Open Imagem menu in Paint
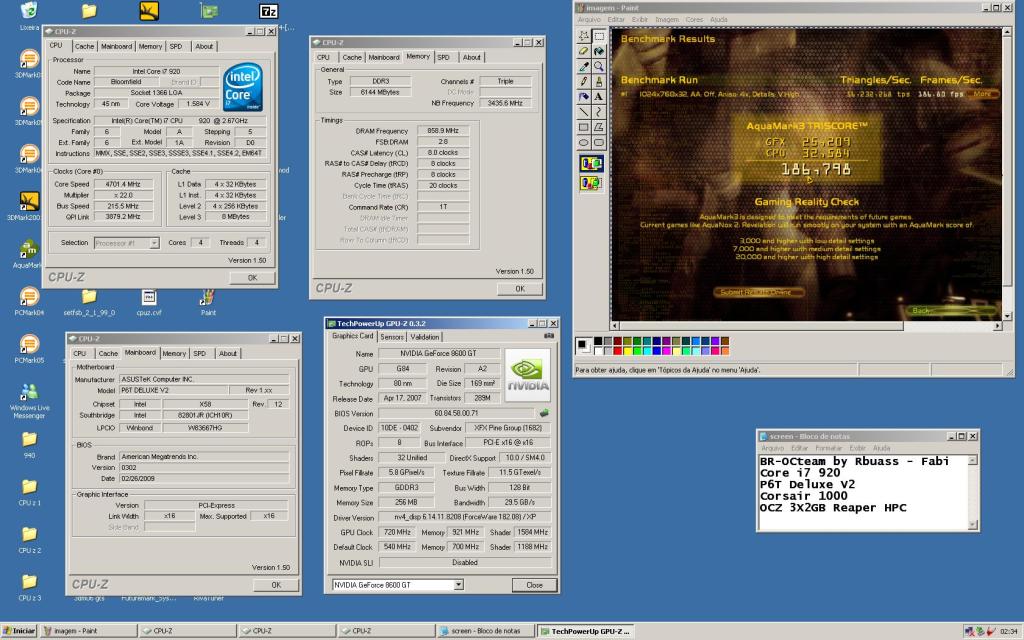Viewport: 1024px width, 640px height. click(667, 20)
